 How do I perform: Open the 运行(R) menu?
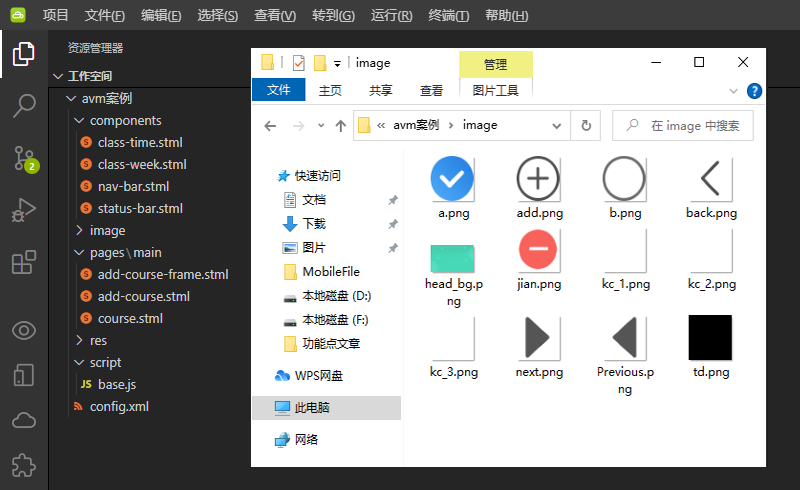pos(391,15)
